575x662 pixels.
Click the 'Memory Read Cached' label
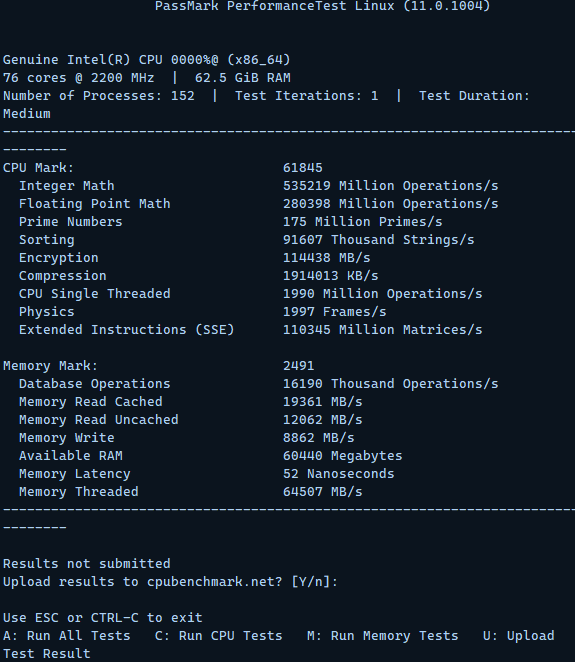click(x=91, y=402)
